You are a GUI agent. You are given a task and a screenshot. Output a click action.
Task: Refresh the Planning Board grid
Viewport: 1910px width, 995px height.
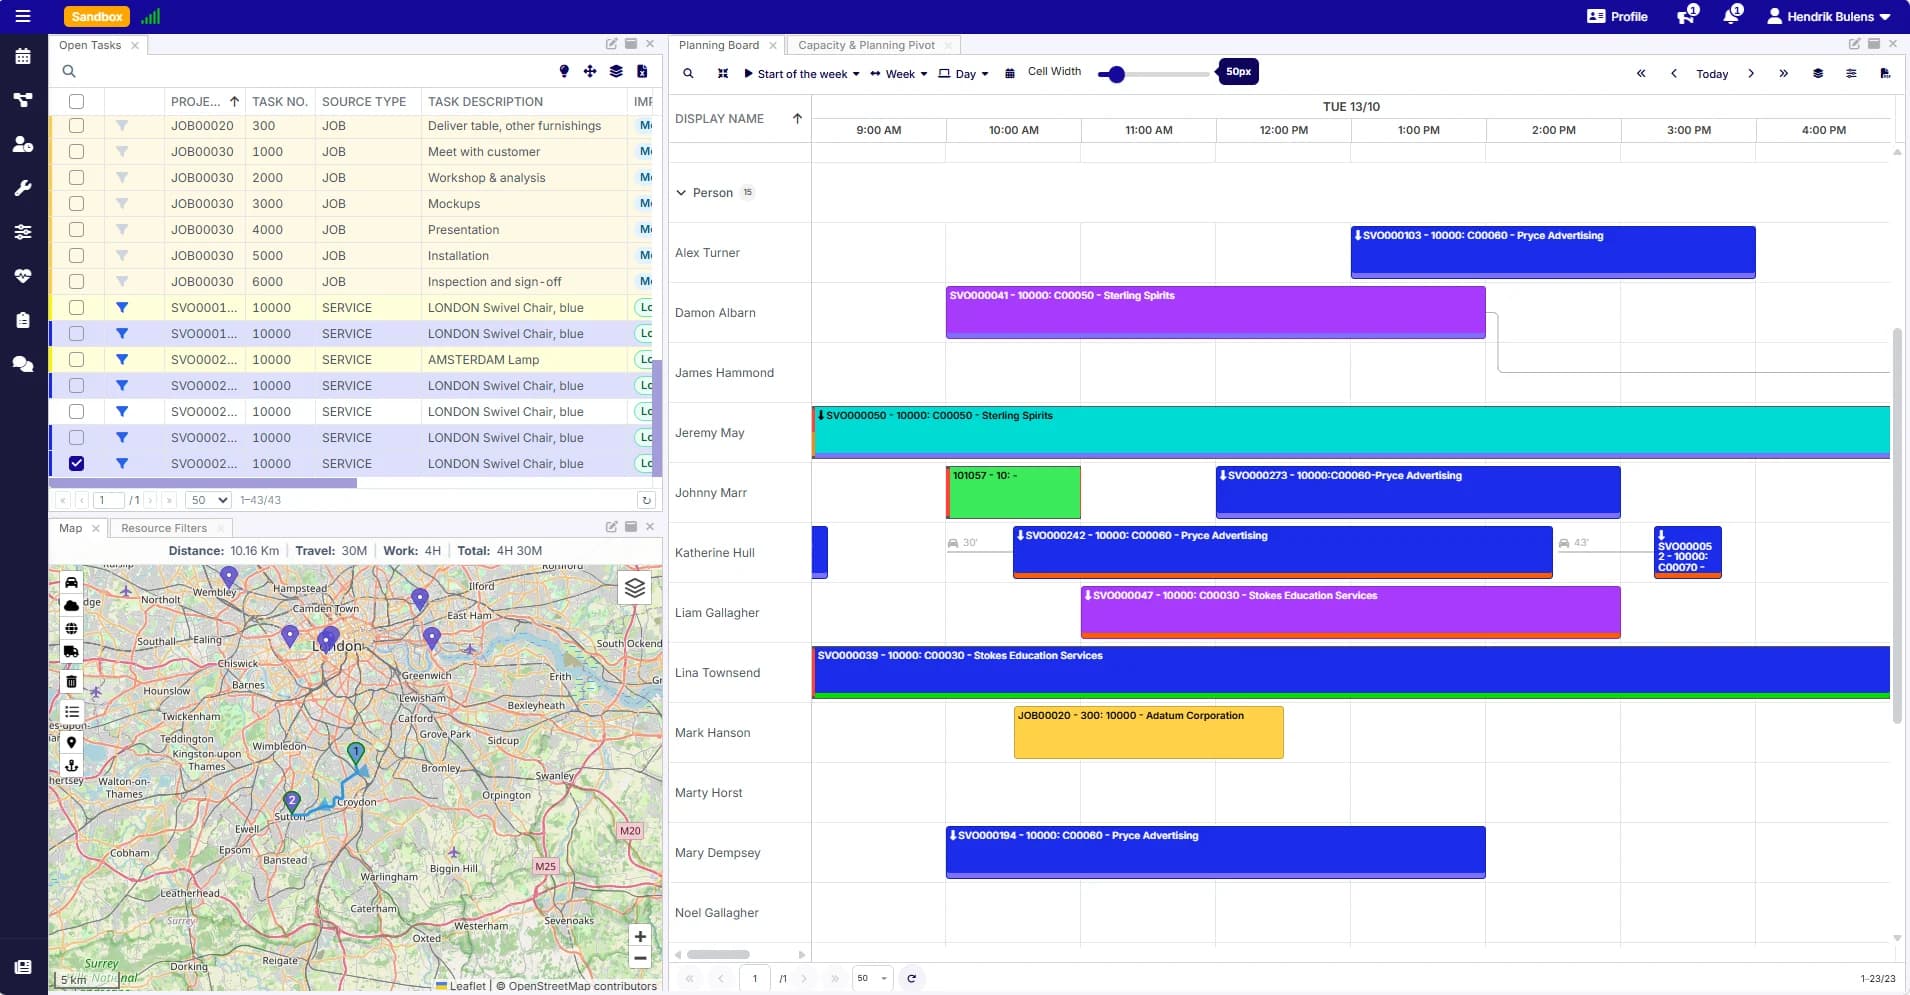[911, 978]
